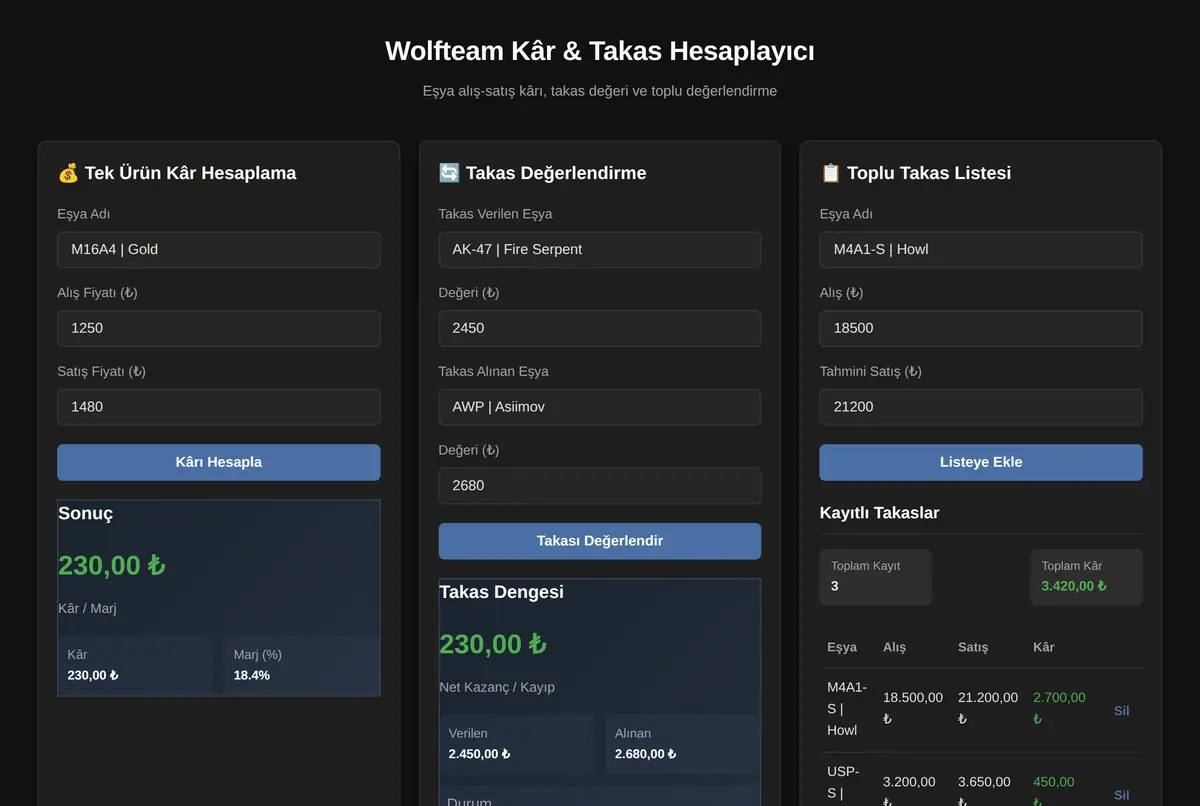This screenshot has height=806, width=1200.
Task: Click the Net Kazanç / Kayıp label
Action: pyautogui.click(x=497, y=687)
